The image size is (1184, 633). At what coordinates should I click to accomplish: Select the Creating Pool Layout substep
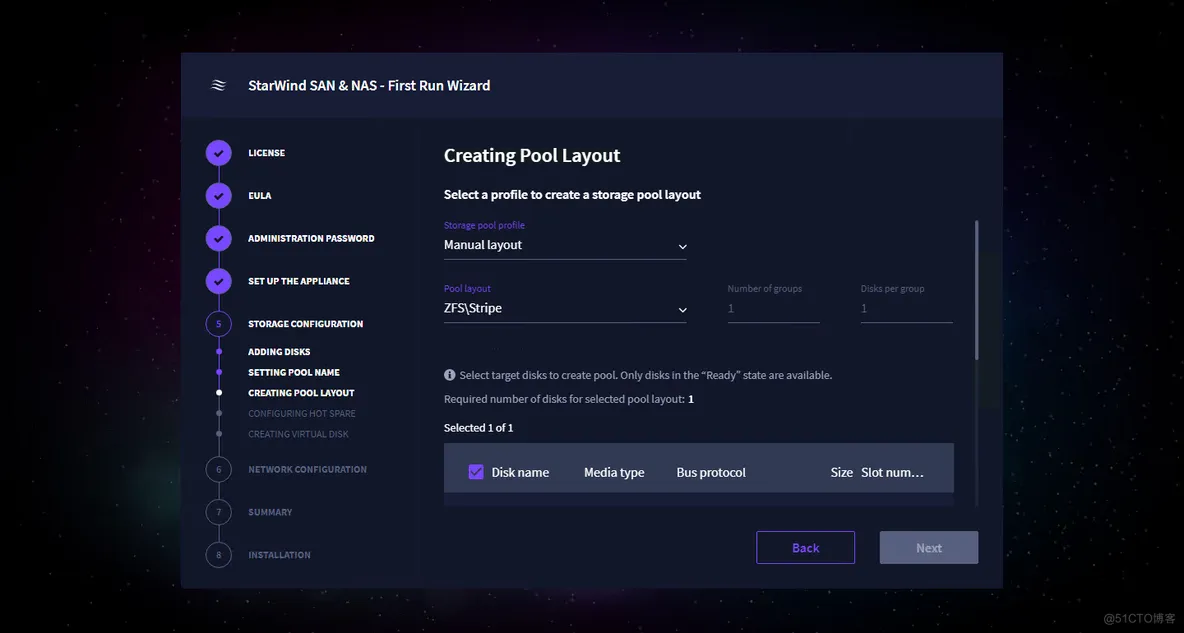pos(301,393)
